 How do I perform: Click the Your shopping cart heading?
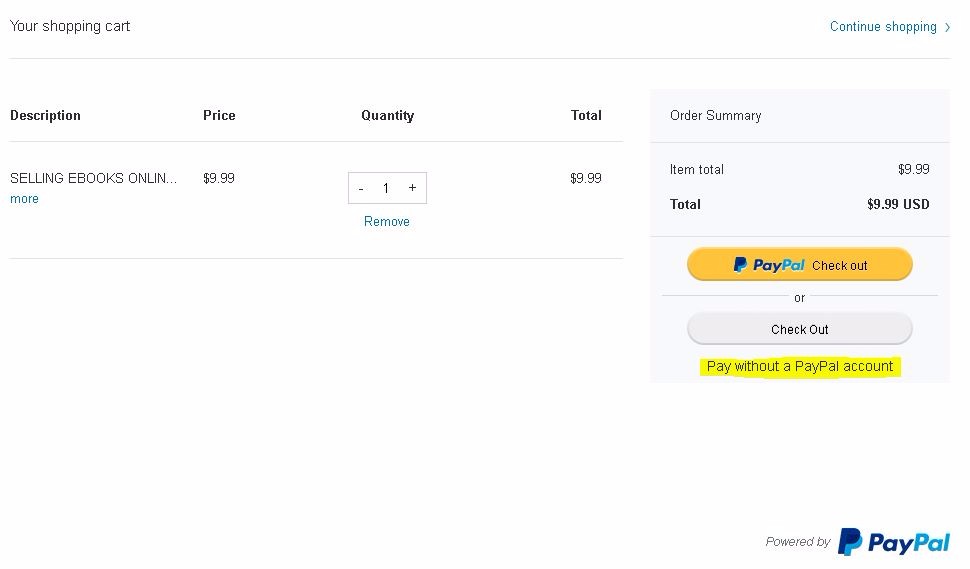(70, 27)
